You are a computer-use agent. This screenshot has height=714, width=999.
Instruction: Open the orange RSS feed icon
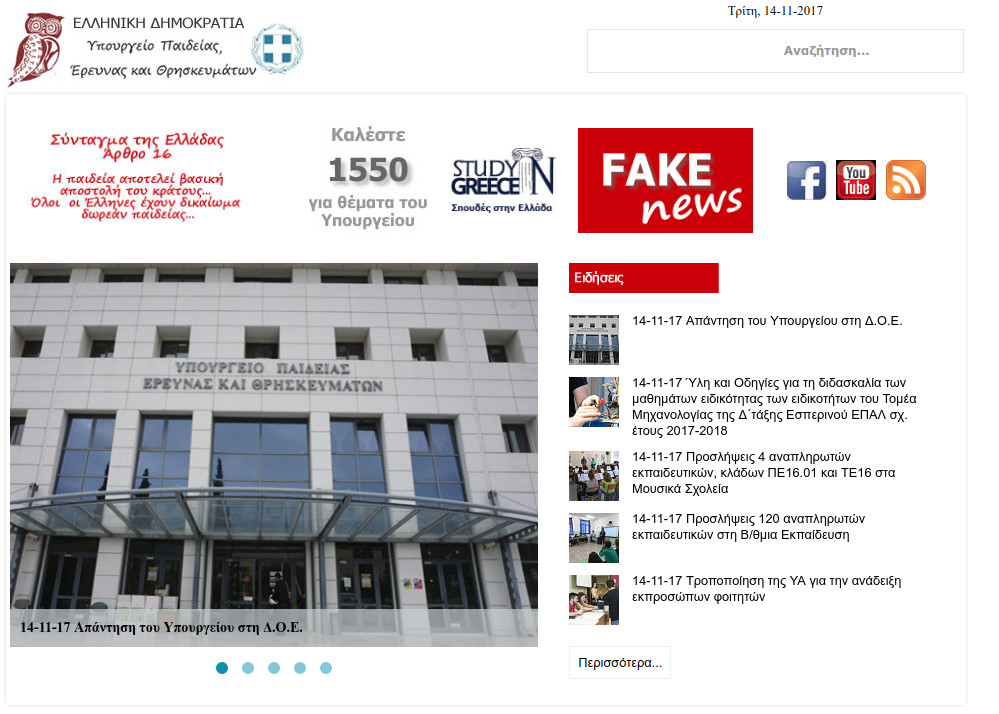tap(905, 180)
